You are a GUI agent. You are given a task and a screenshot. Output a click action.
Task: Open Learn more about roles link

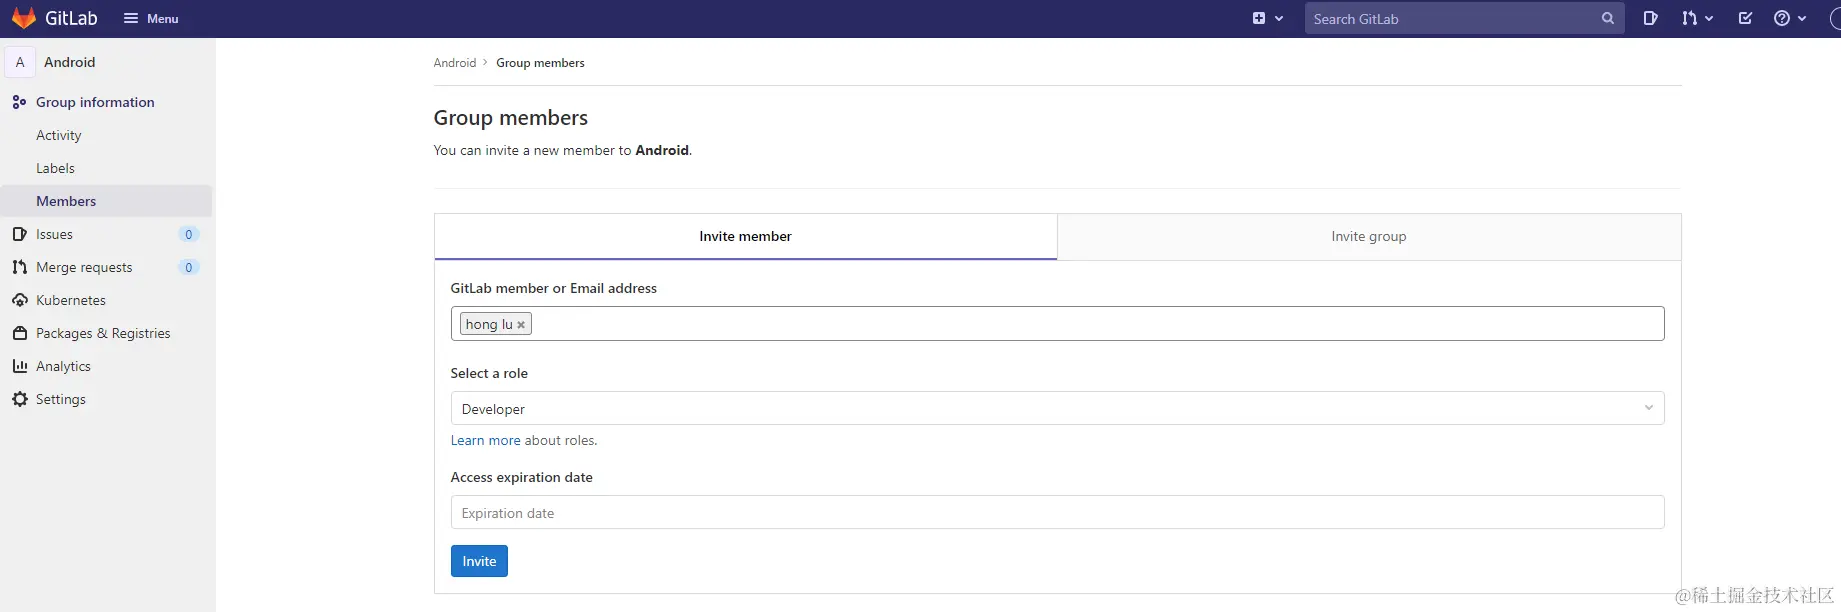click(x=485, y=440)
